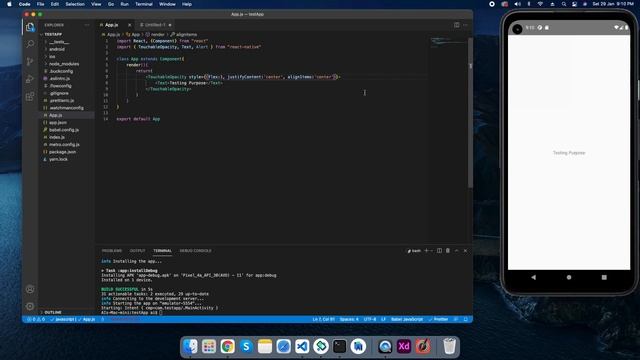Open the Run and Debug view
640x360 pixels.
tap(30, 79)
